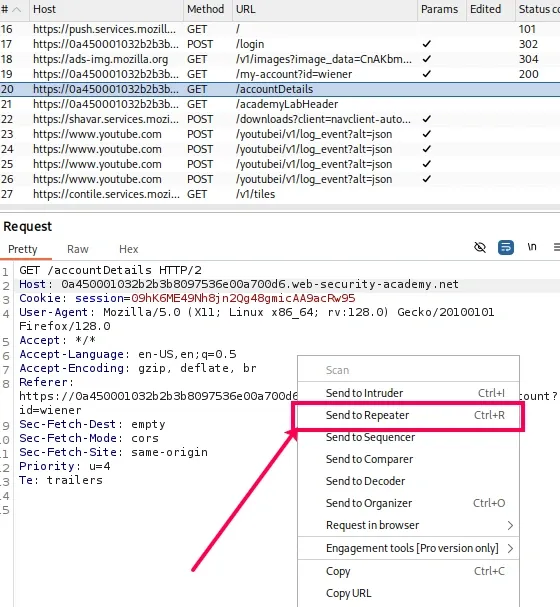The height and width of the screenshot is (607, 560).
Task: Switch to the Pretty tab
Action: point(23,249)
